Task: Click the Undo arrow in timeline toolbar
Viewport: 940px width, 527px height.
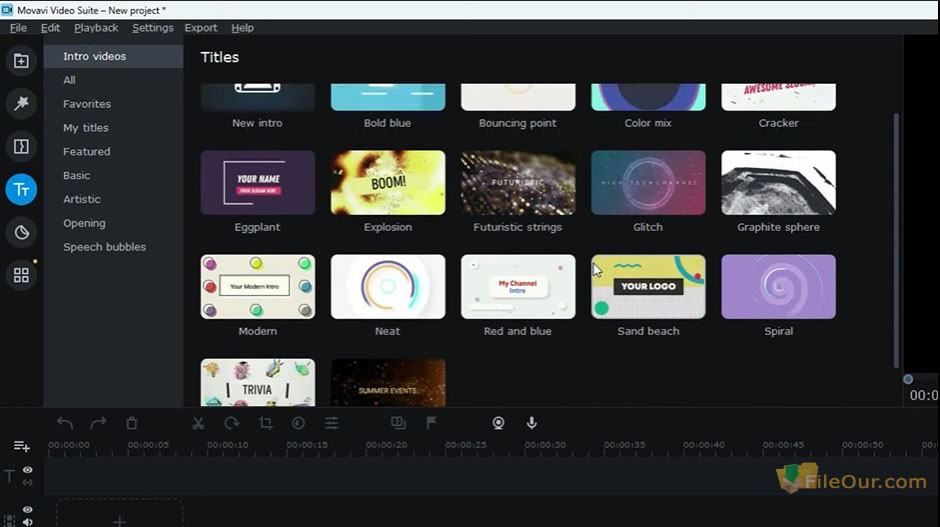Action: click(65, 423)
